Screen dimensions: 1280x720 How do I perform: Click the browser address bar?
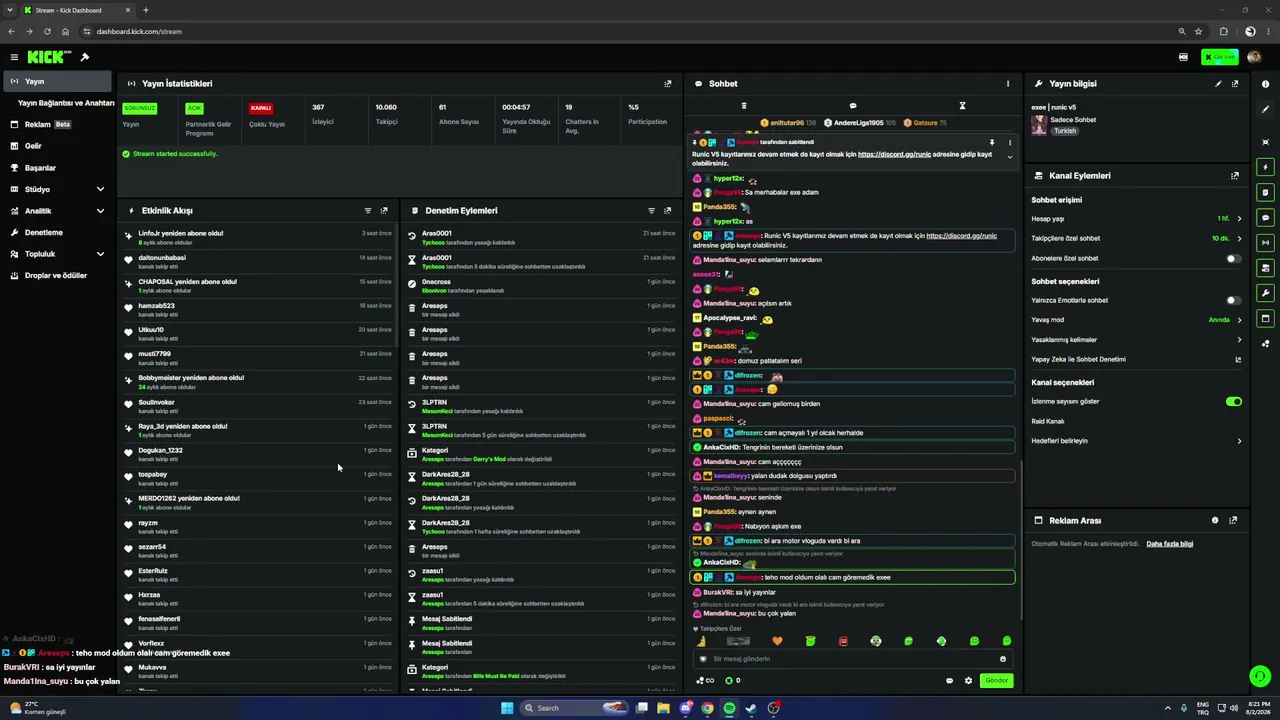coord(630,31)
